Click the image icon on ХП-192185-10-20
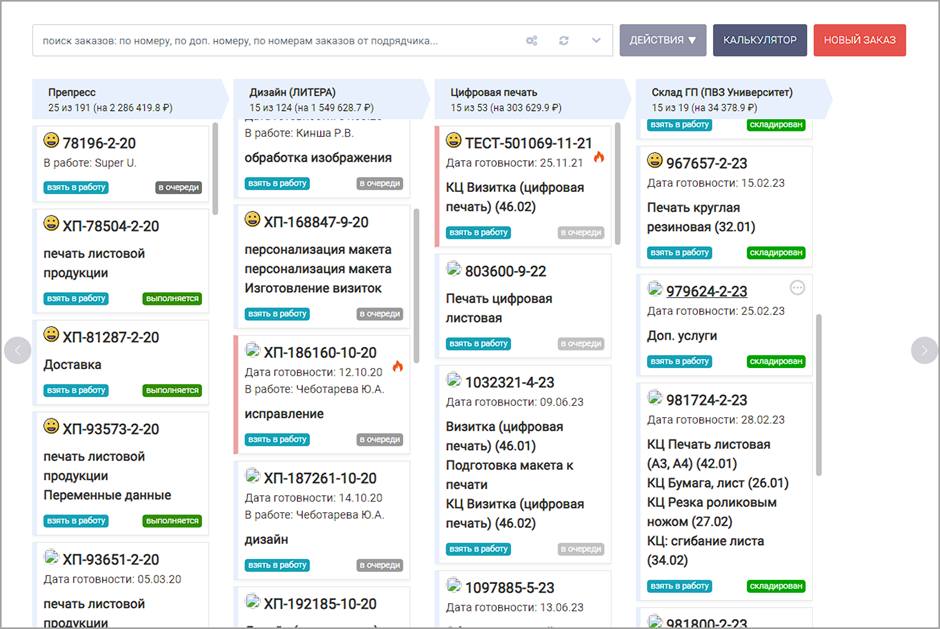The image size is (940, 629). point(252,601)
